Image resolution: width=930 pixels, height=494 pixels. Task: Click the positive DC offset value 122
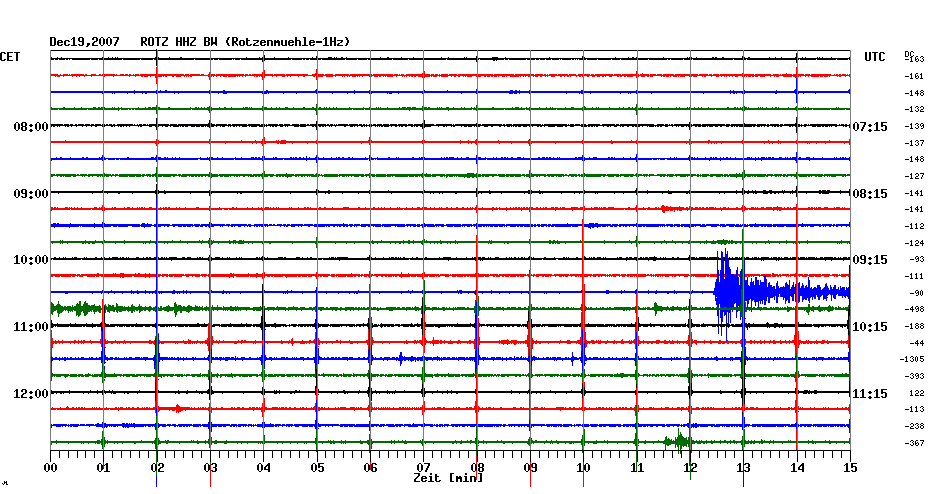click(x=917, y=393)
